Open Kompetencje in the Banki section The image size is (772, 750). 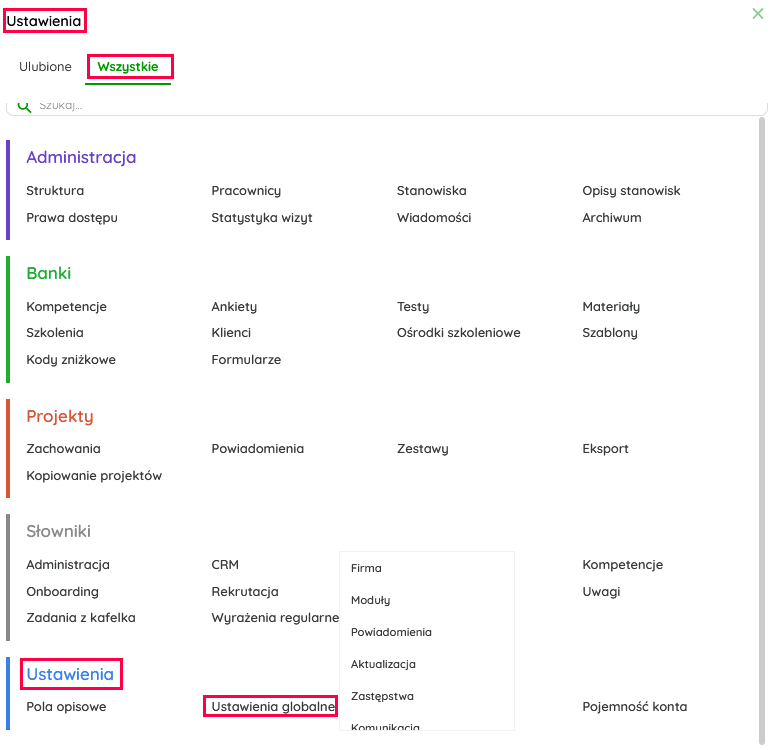coord(66,307)
